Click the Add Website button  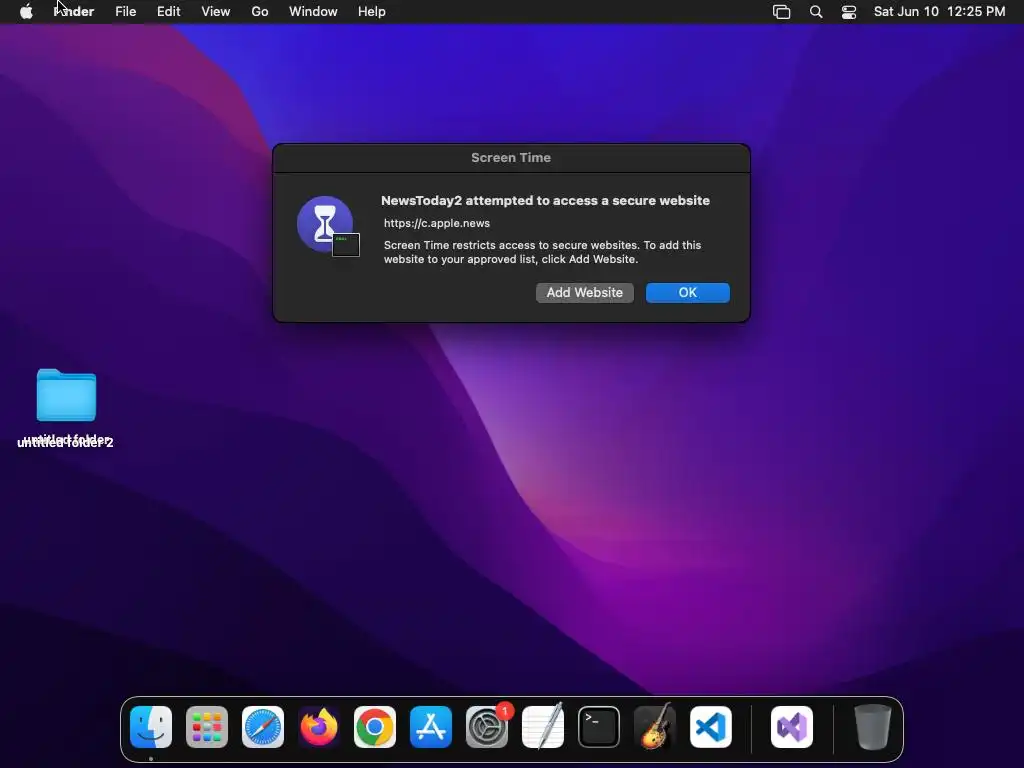(584, 293)
